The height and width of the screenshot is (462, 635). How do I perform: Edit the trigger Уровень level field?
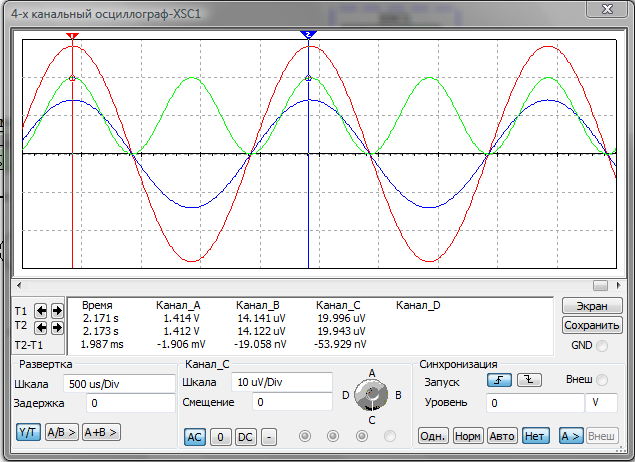click(535, 403)
